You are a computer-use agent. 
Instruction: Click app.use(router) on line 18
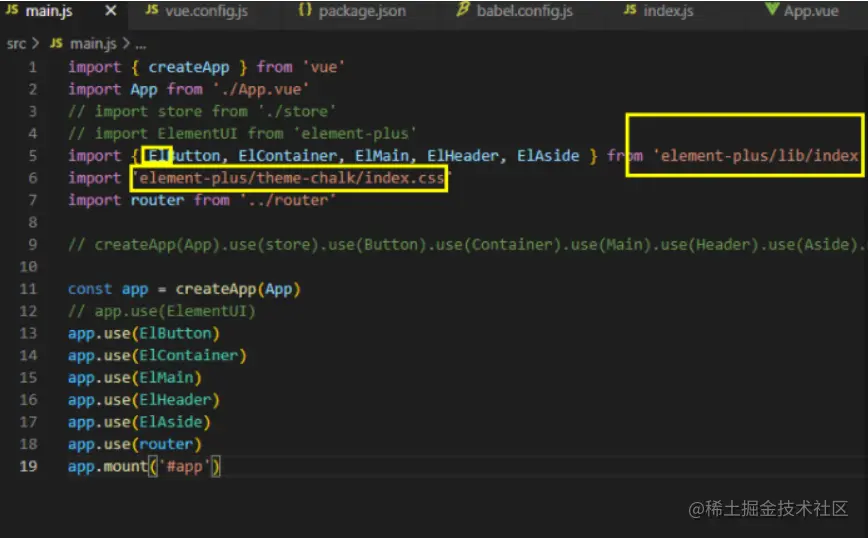(135, 444)
